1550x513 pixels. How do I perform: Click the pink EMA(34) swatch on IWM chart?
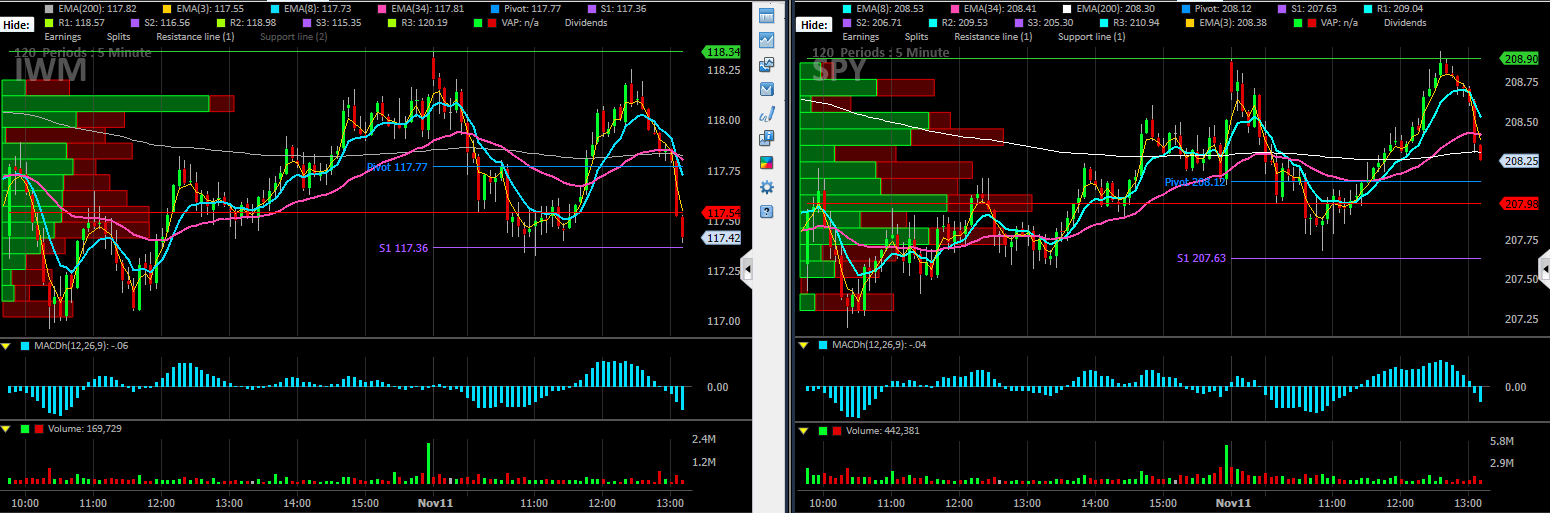pos(384,8)
